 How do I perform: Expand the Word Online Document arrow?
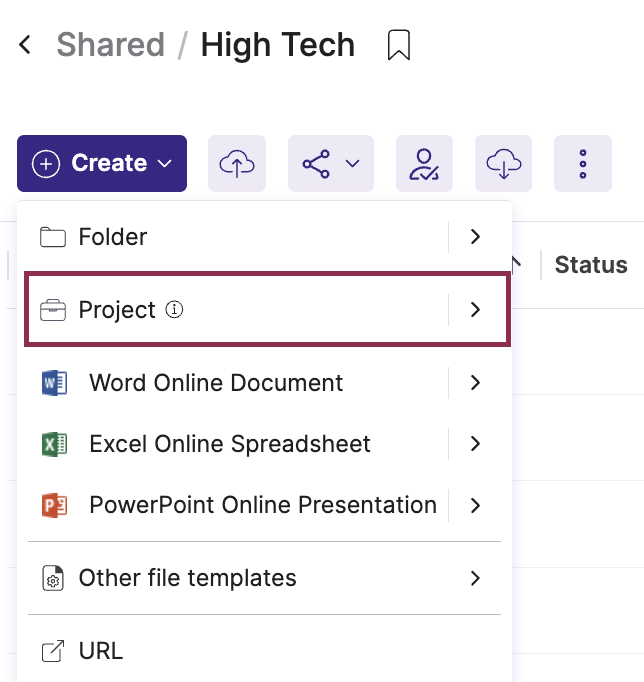point(475,383)
